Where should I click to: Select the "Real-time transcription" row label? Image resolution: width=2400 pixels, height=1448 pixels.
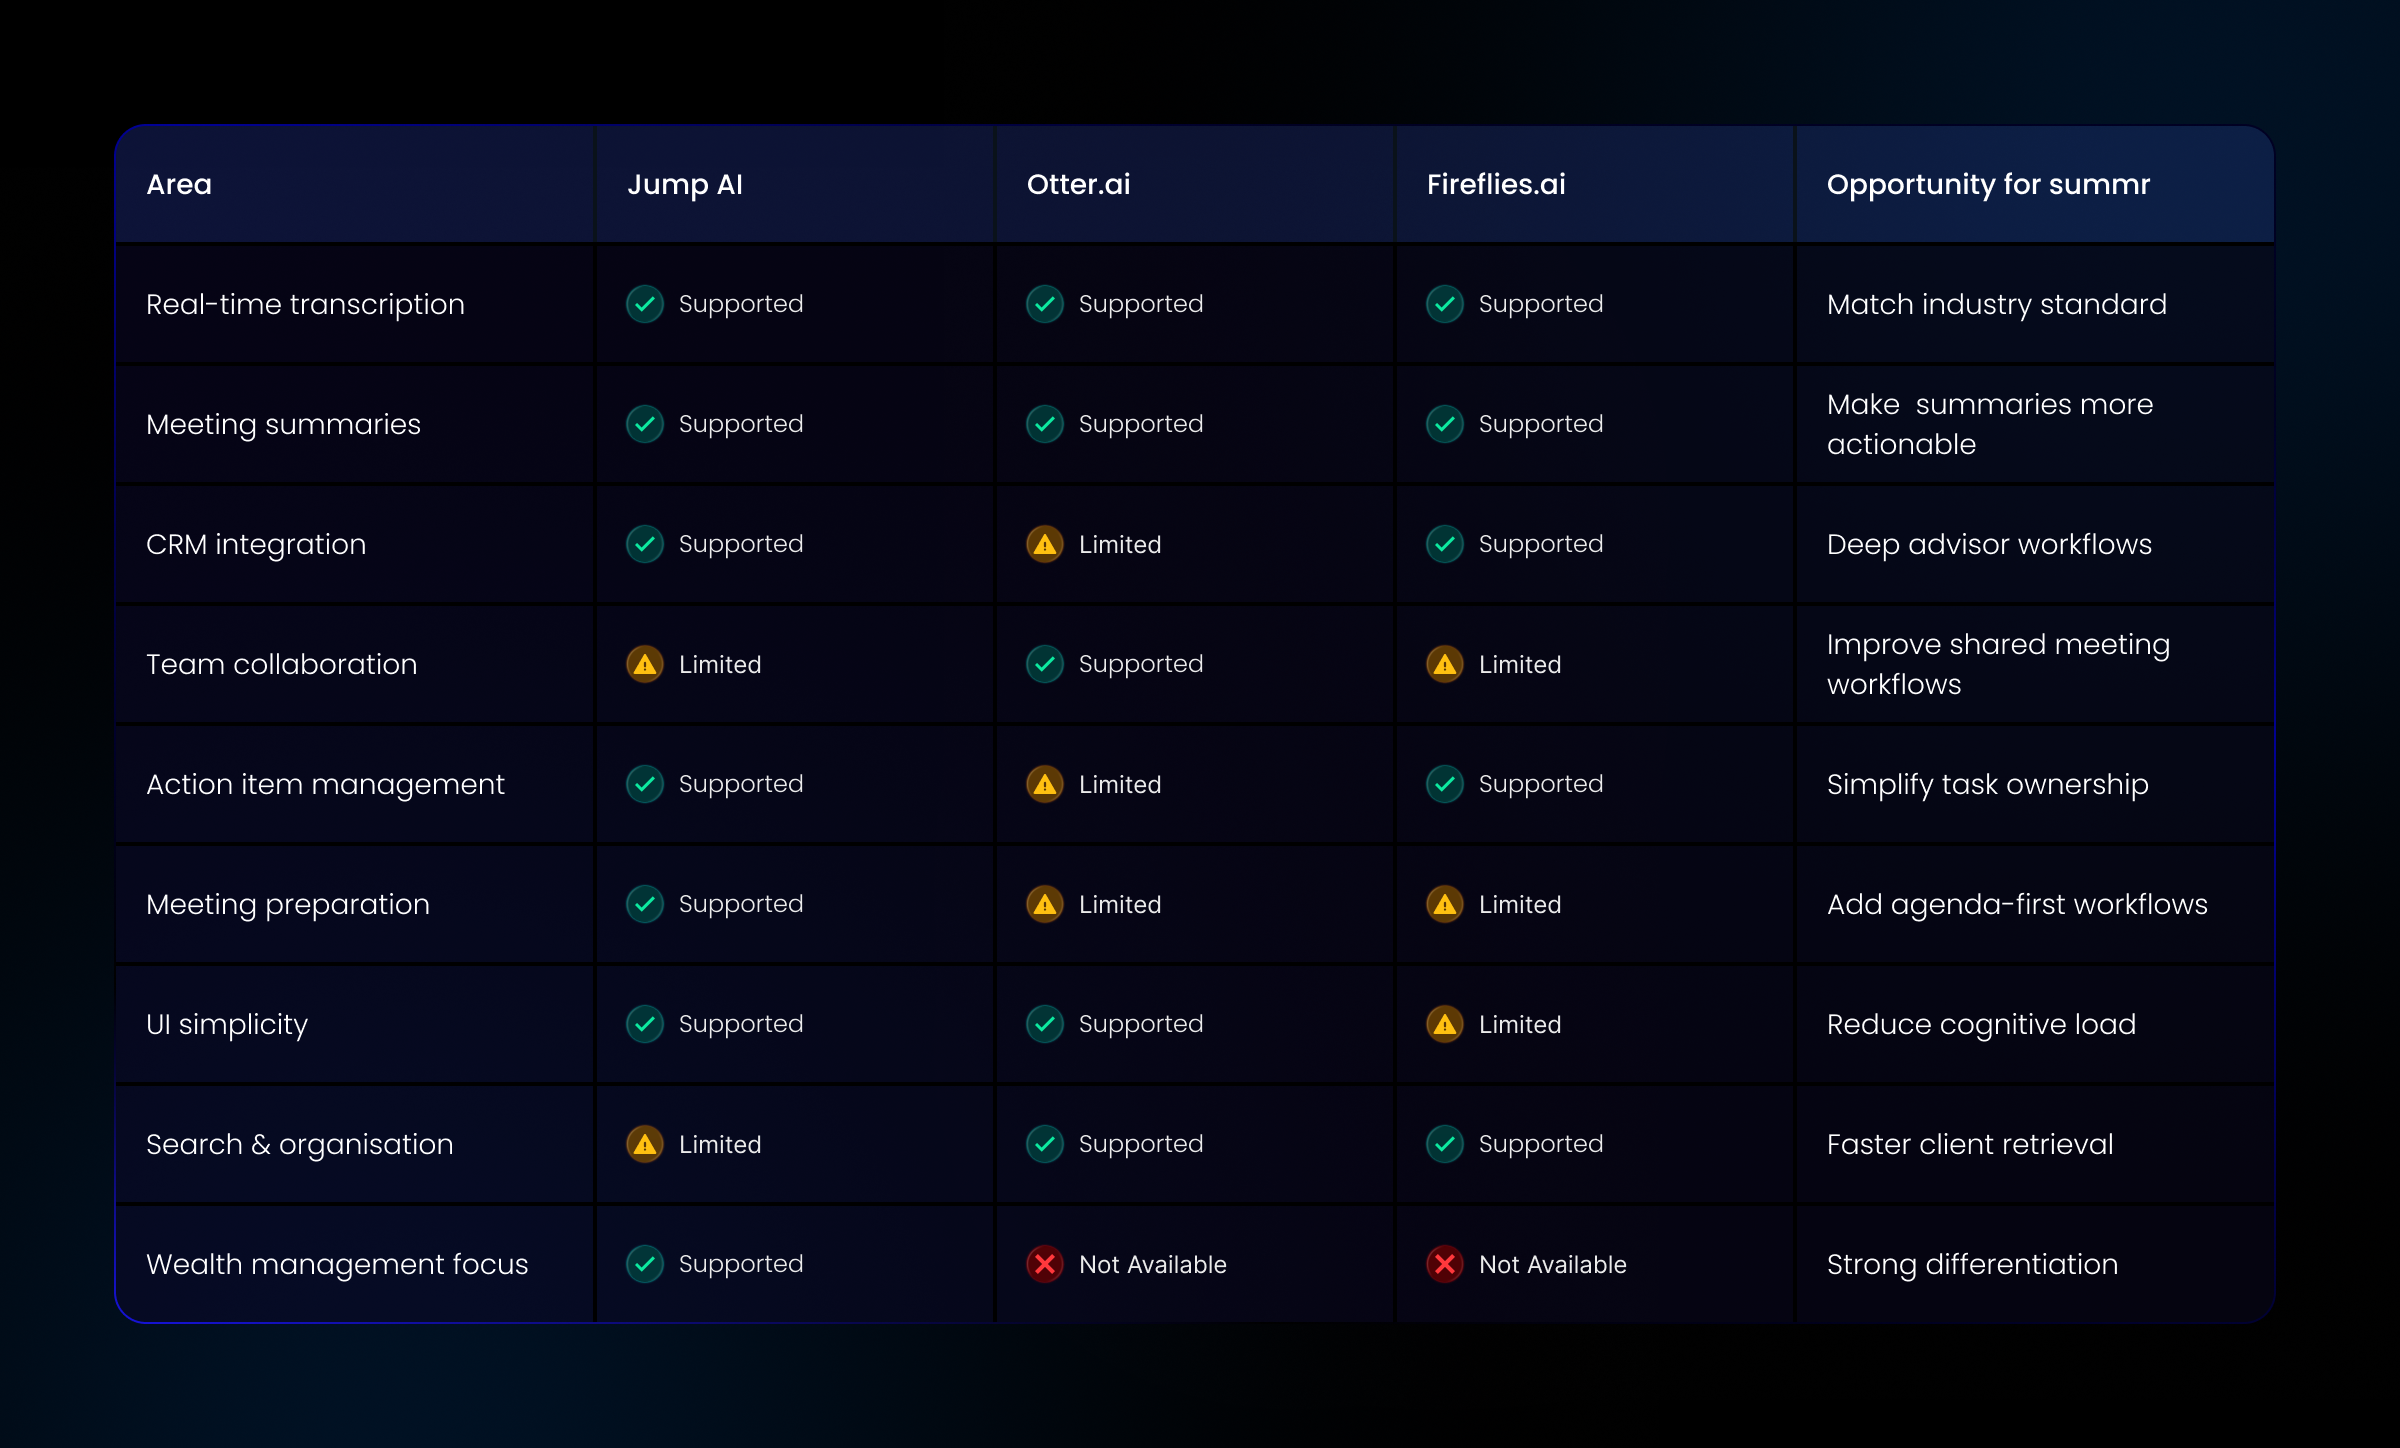(306, 304)
